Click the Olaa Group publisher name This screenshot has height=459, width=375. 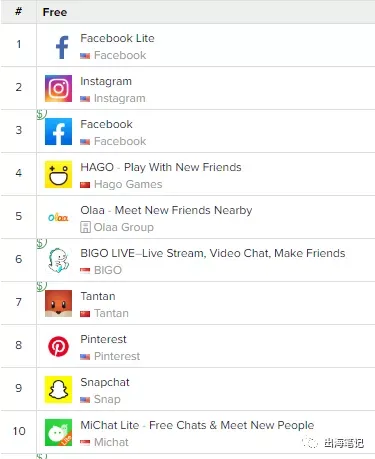click(124, 227)
